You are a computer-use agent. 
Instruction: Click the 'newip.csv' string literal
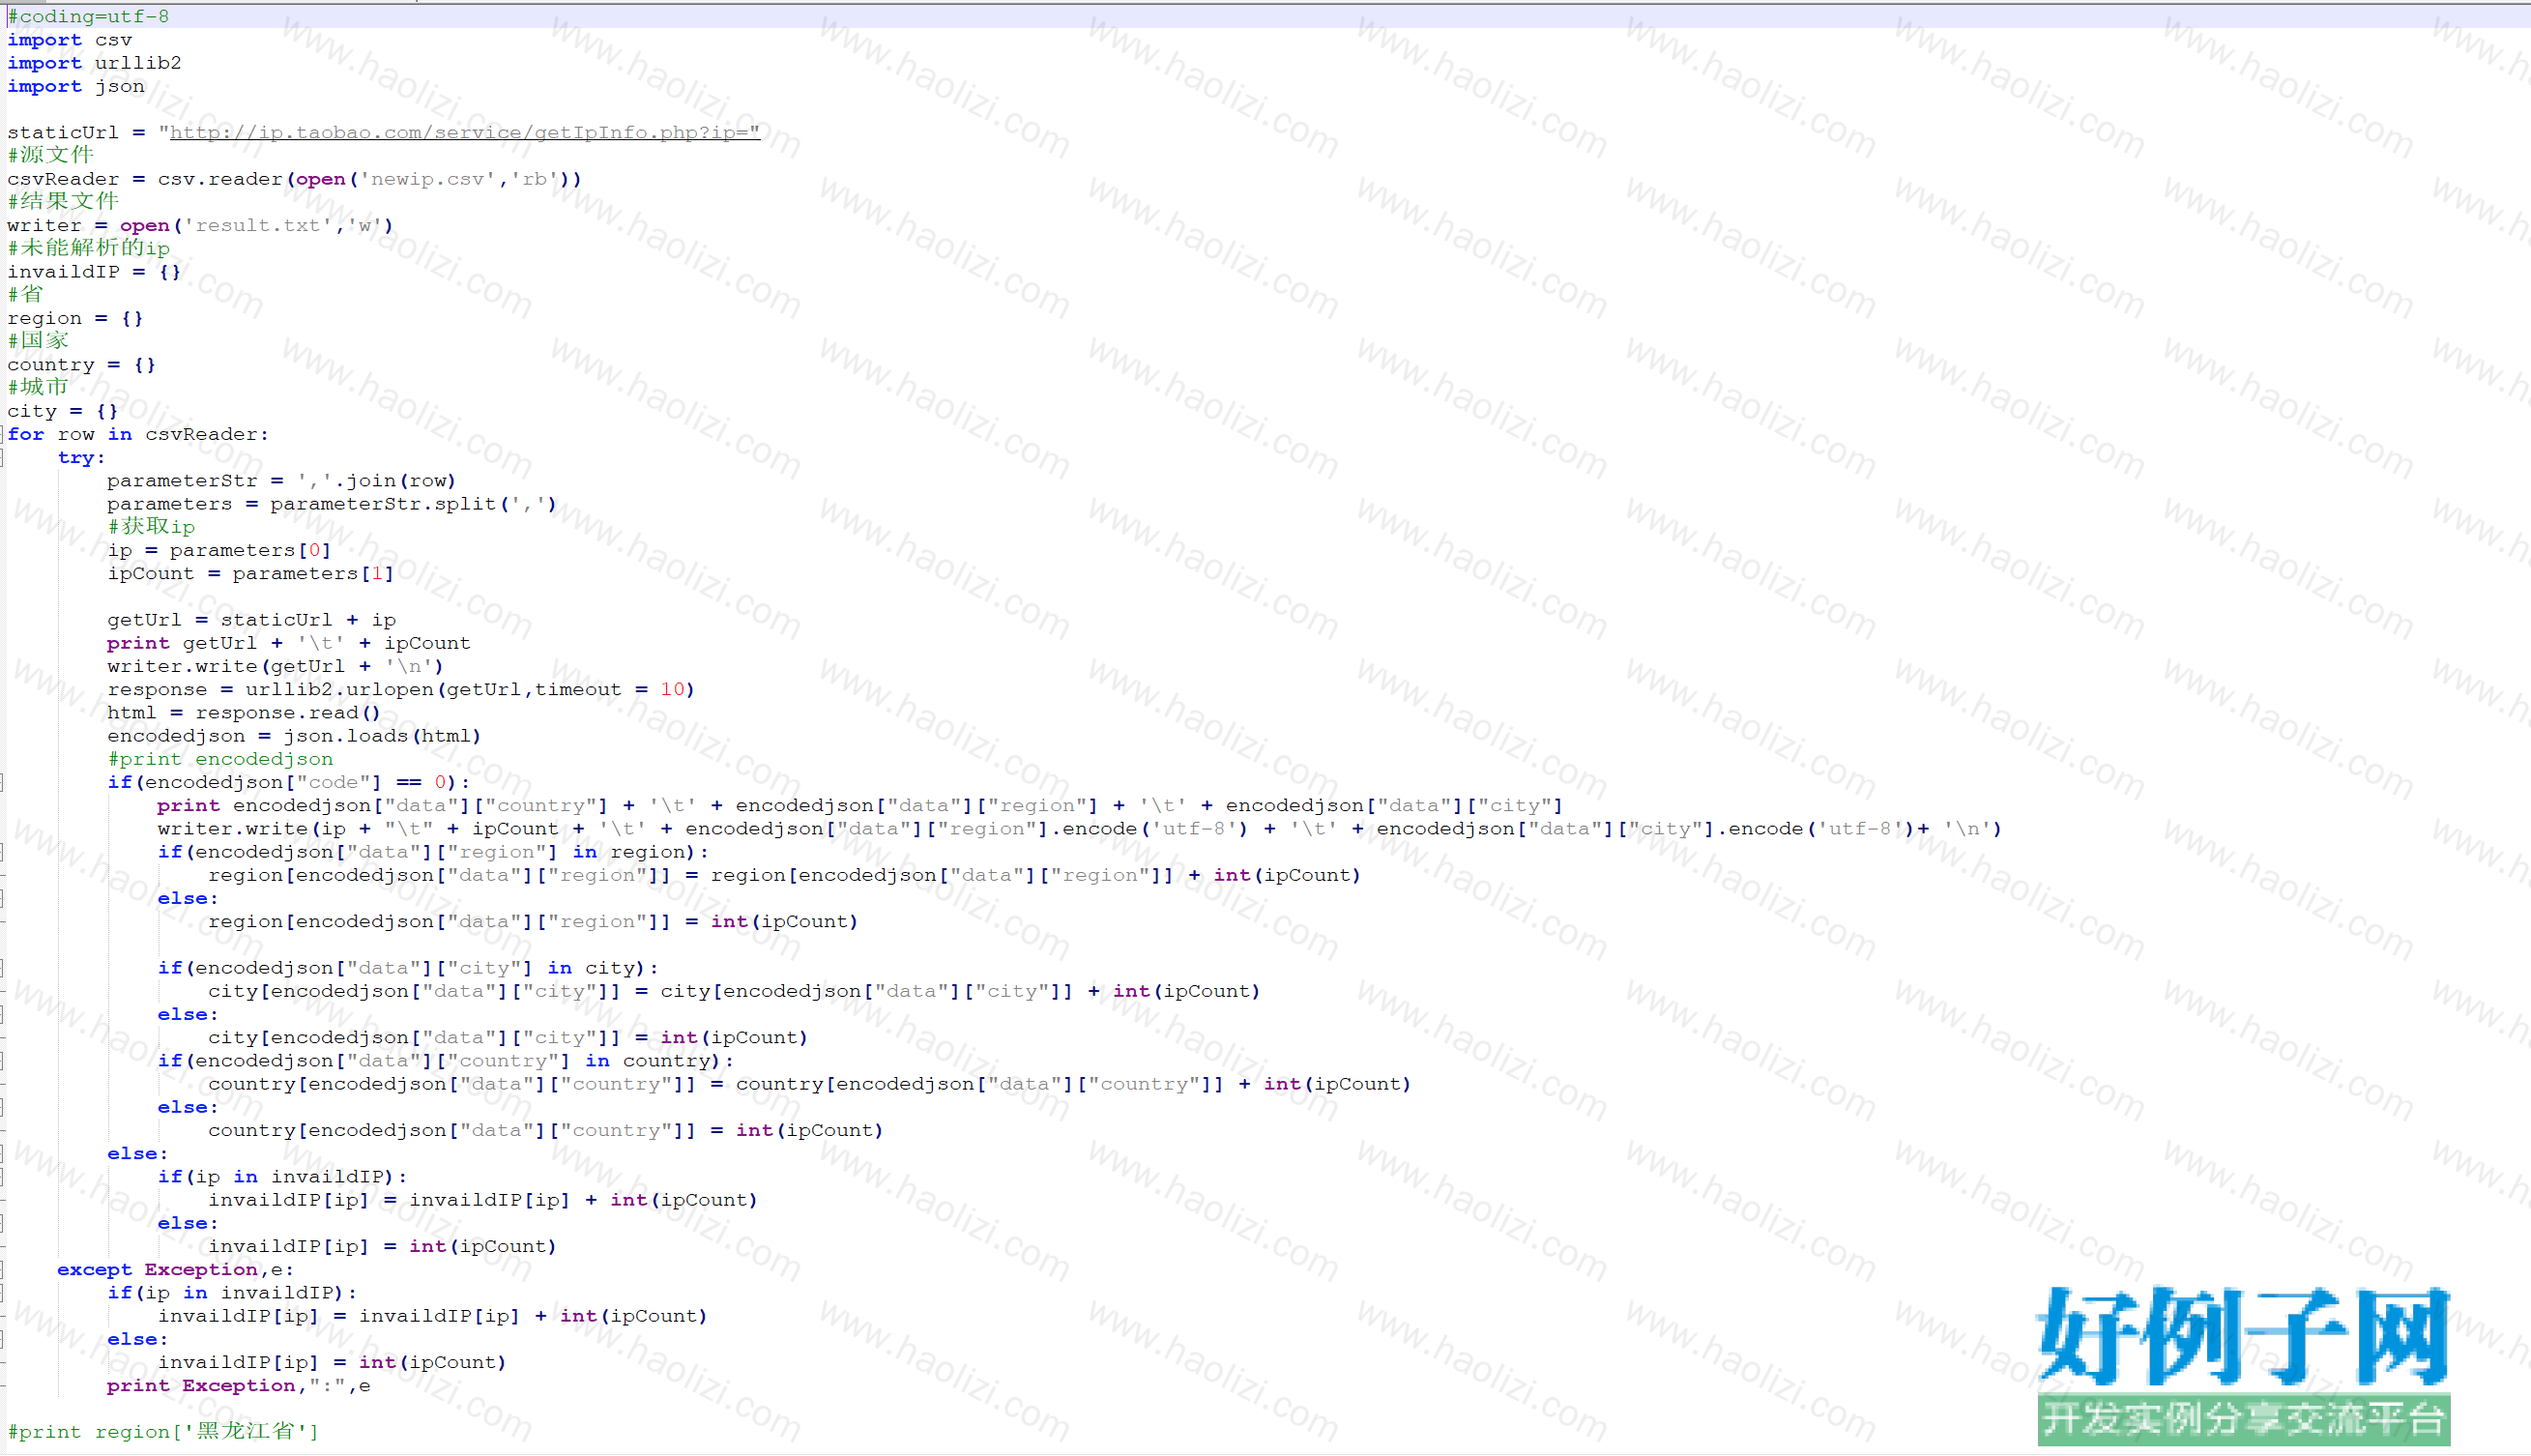point(428,179)
